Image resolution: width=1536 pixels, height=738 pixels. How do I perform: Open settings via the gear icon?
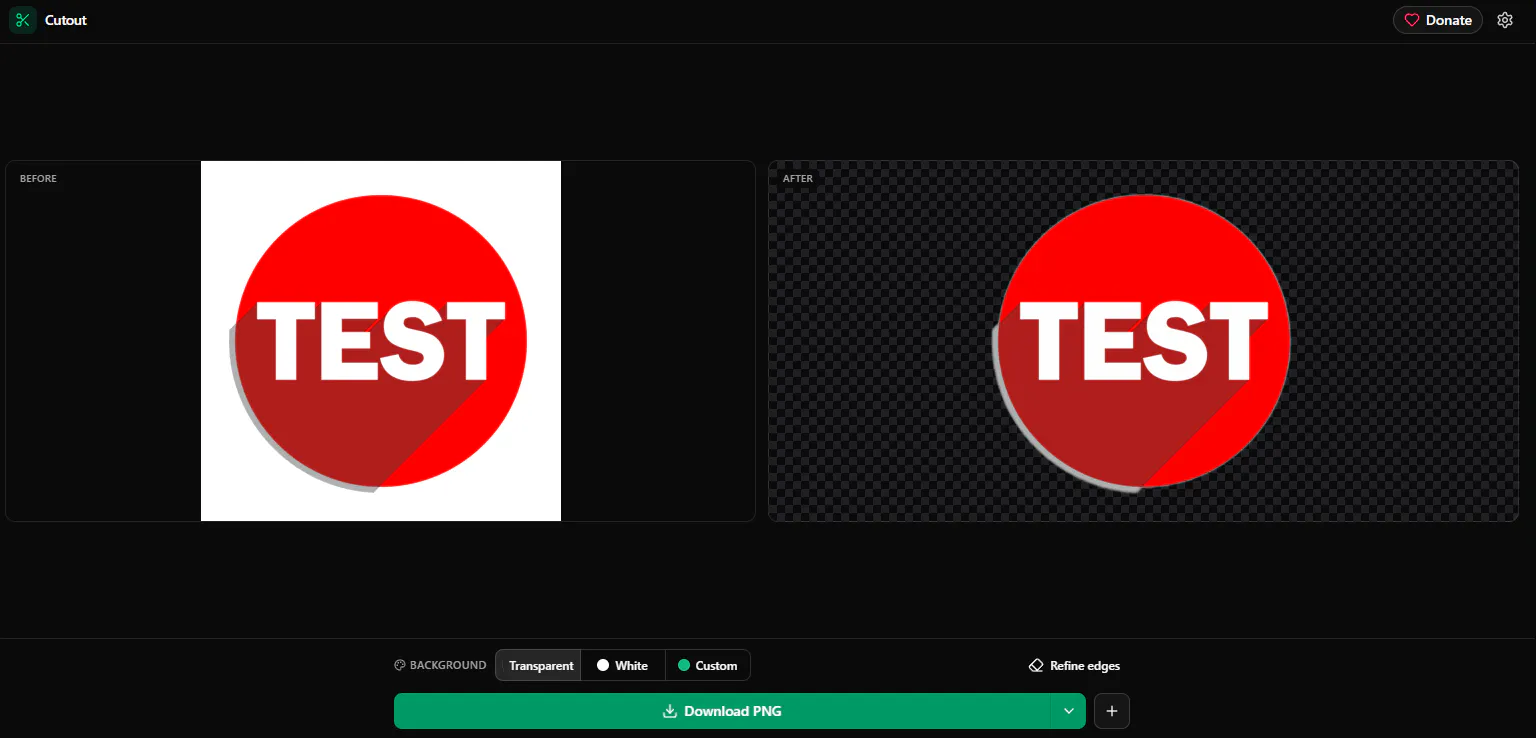[x=1505, y=20]
